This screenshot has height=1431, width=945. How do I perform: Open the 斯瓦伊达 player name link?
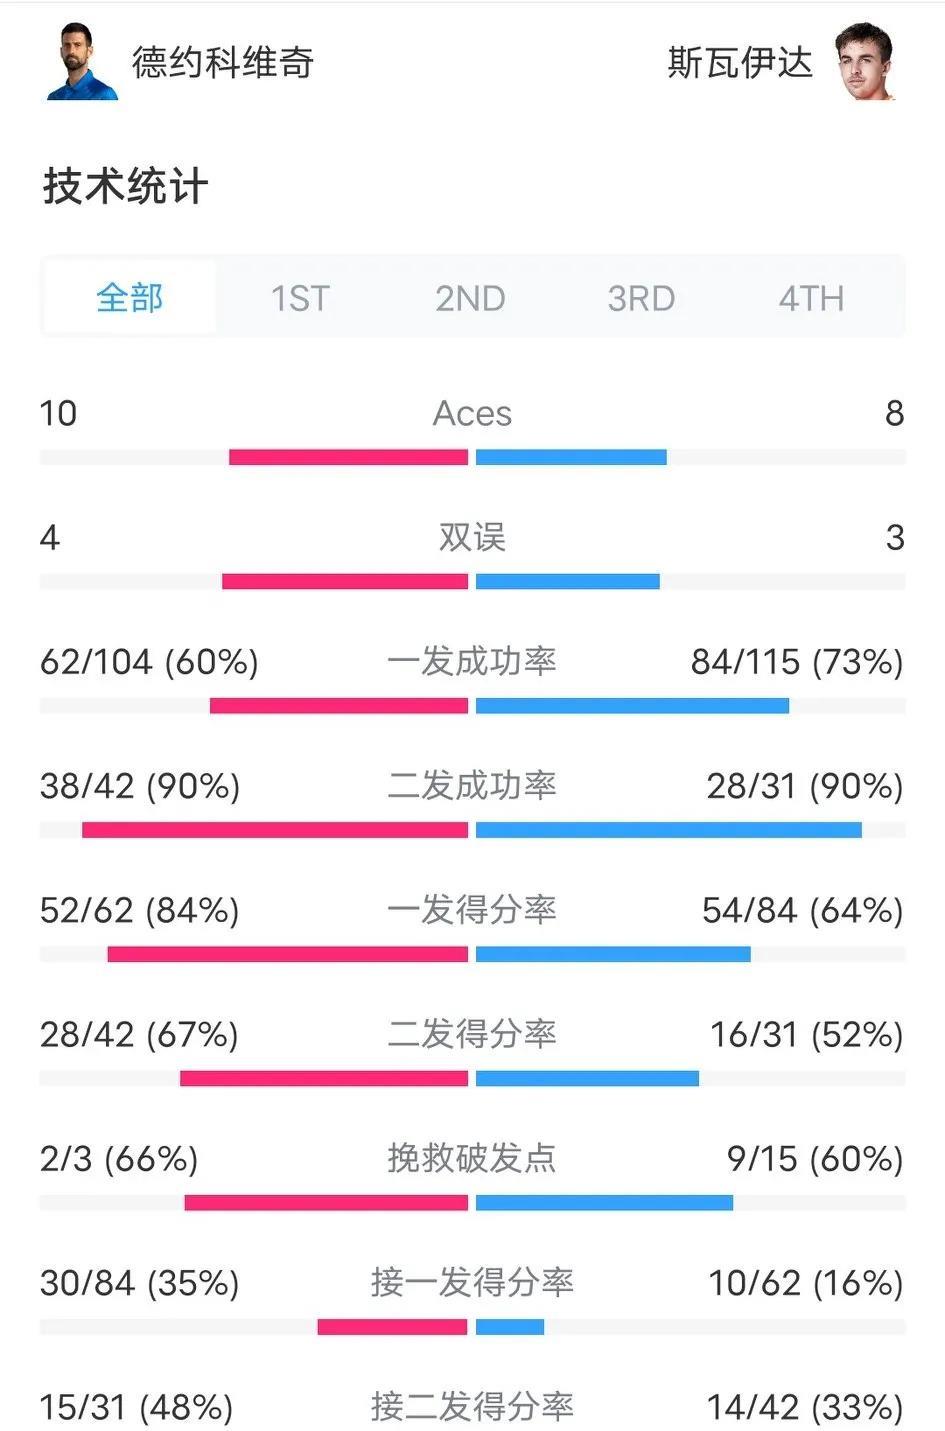tap(740, 63)
